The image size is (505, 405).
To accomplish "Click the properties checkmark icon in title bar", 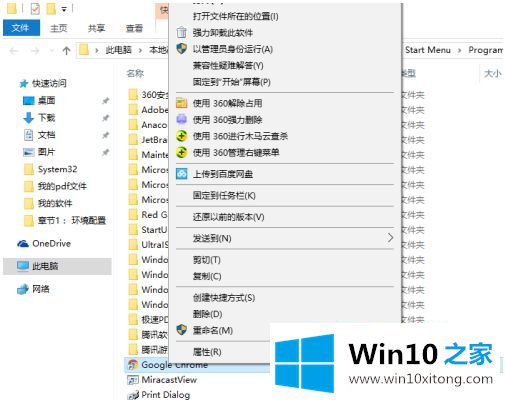I will pos(35,9).
